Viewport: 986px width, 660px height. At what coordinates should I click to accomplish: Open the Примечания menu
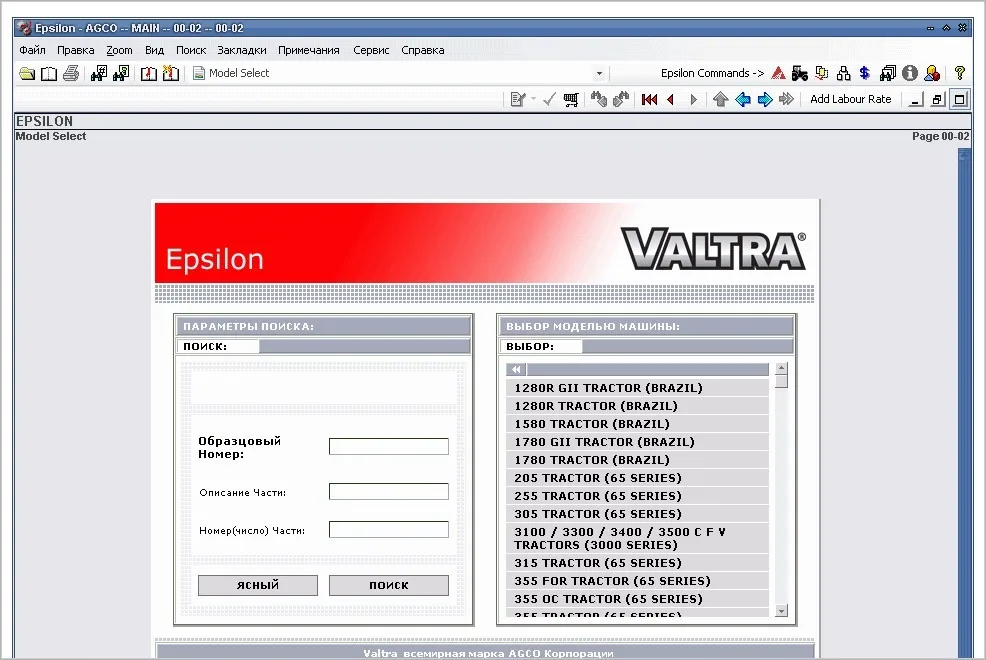click(309, 50)
